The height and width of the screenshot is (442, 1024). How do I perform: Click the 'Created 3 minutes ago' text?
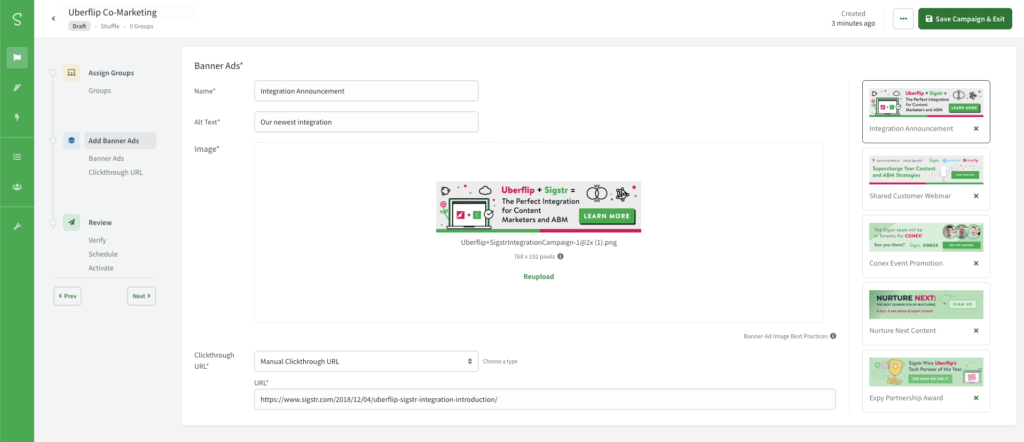click(x=853, y=18)
